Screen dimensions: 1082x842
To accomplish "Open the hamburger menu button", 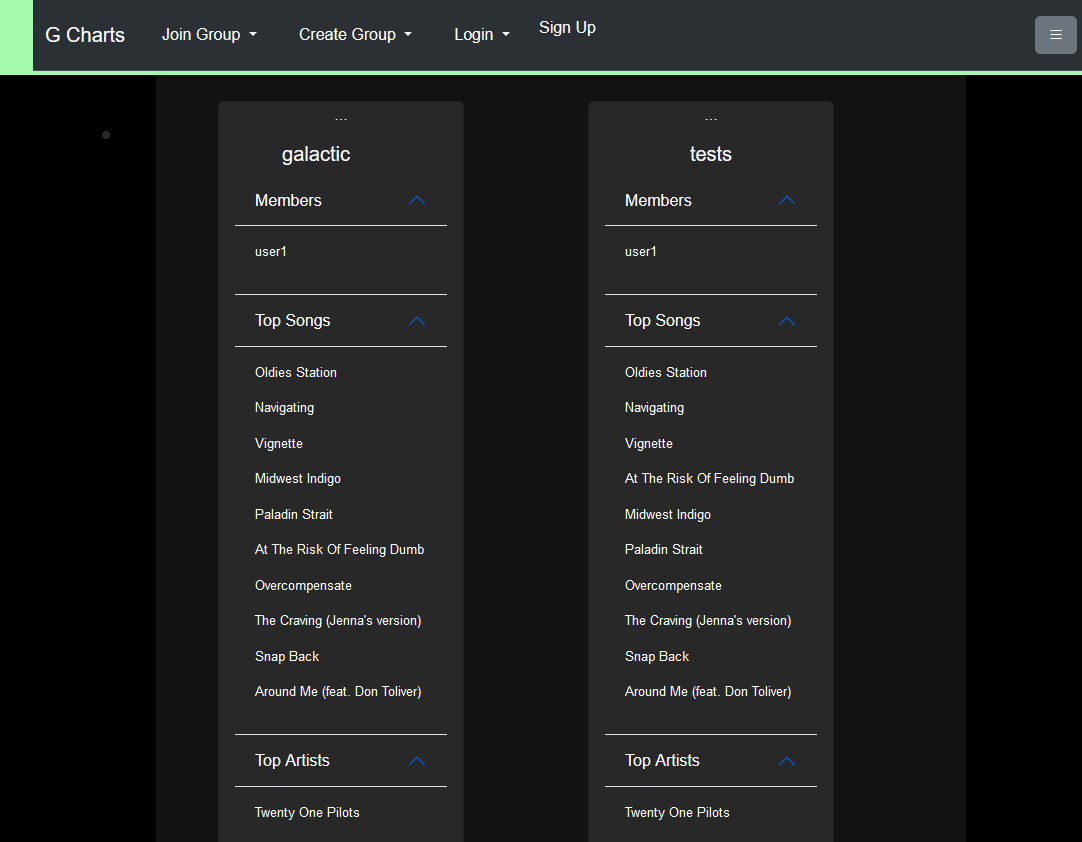I will point(1055,35).
